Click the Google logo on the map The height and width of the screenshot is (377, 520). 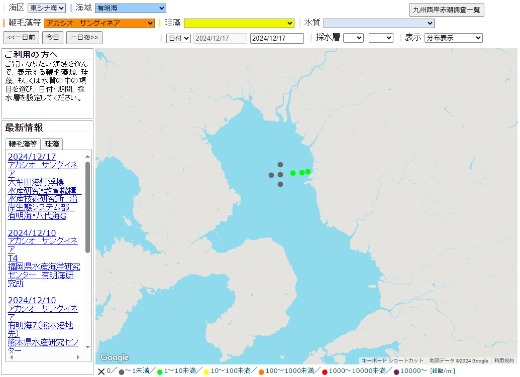point(114,357)
